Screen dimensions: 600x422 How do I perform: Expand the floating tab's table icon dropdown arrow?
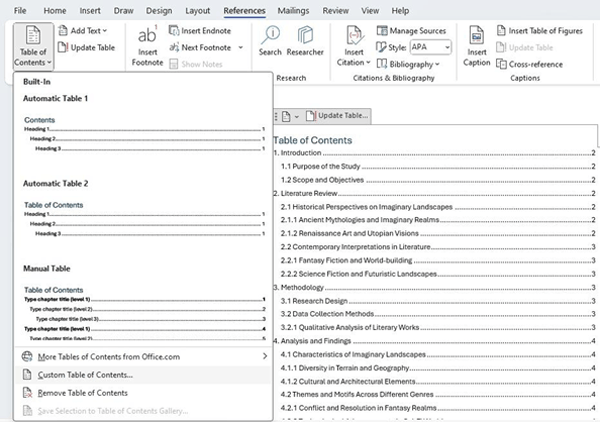[297, 116]
